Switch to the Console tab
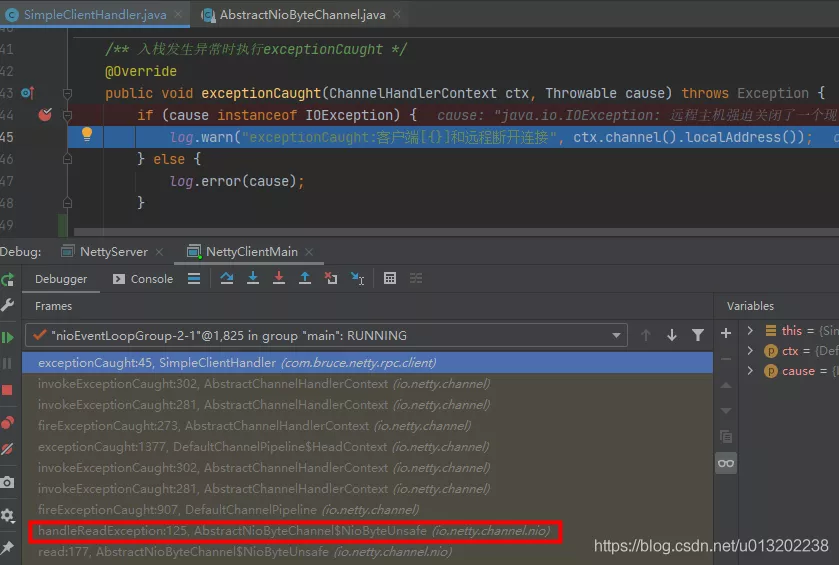This screenshot has height=565, width=839. [143, 279]
